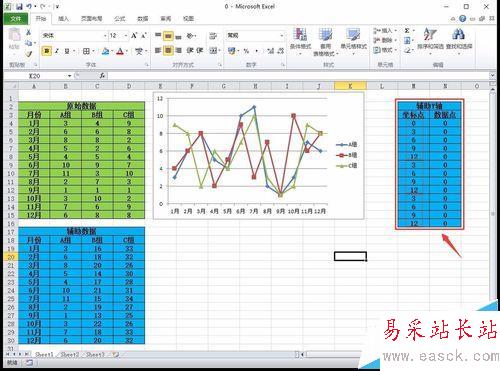500x371 pixels.
Task: Click the Fill Color paint bucket
Action: click(x=105, y=51)
